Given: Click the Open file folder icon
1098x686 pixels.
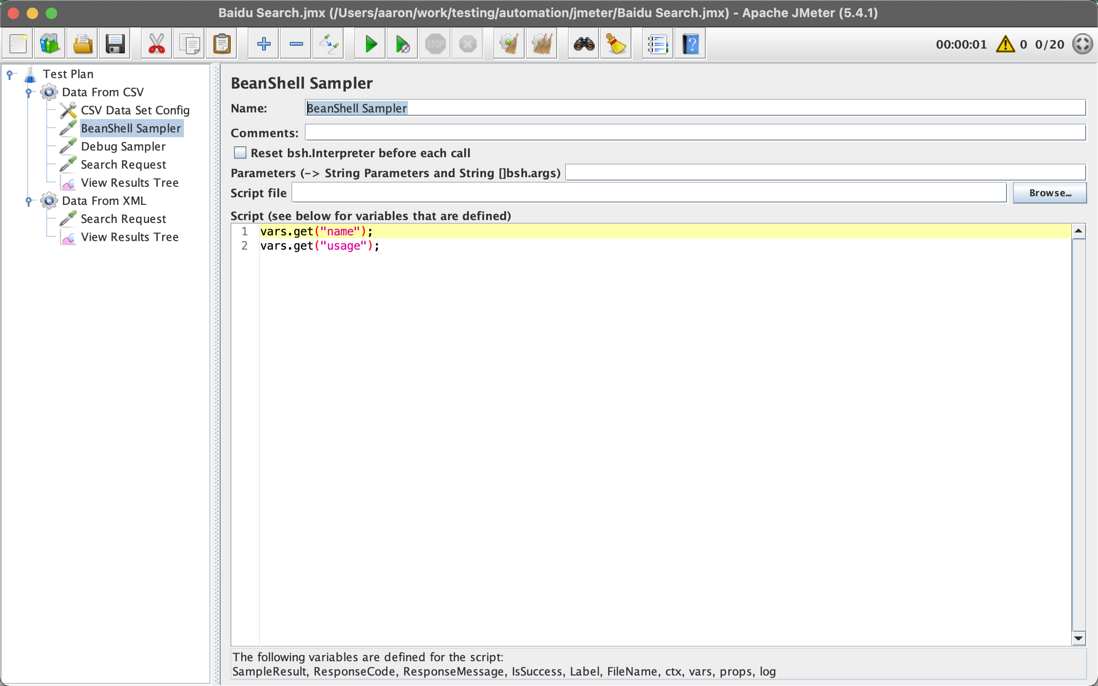Looking at the screenshot, I should pos(83,44).
